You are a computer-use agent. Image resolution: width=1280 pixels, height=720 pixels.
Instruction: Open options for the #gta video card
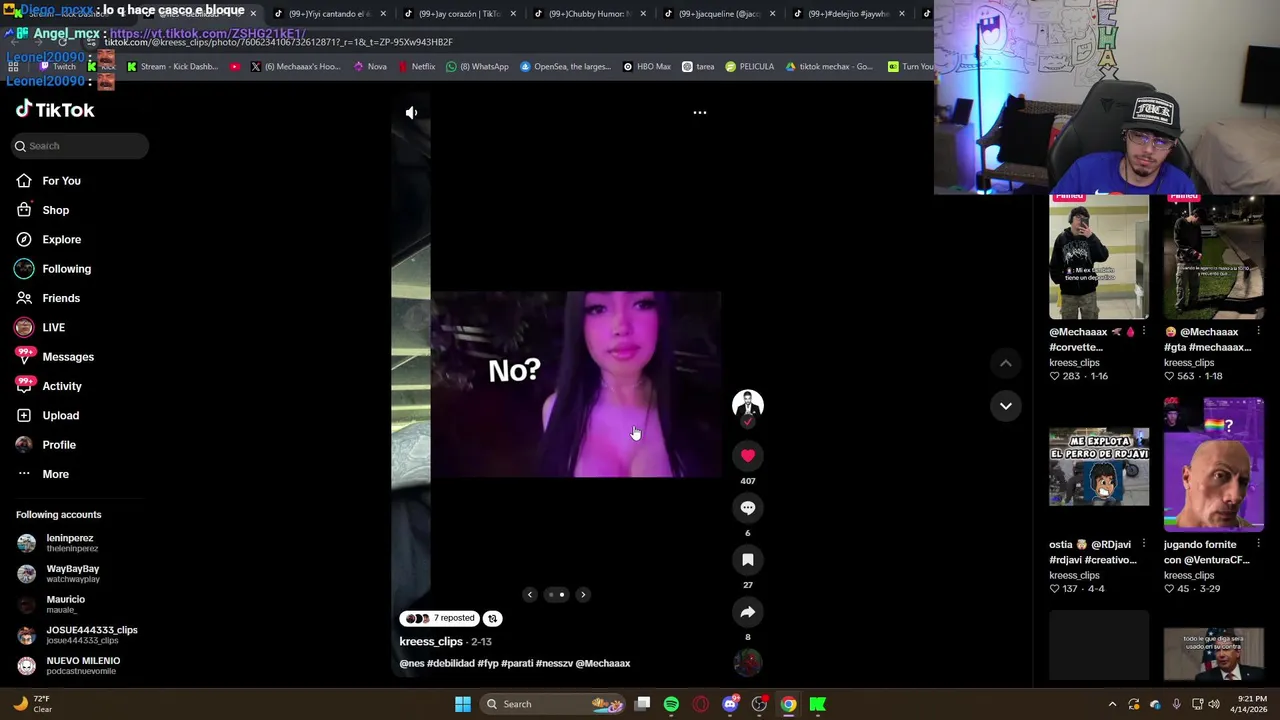coord(1258,332)
